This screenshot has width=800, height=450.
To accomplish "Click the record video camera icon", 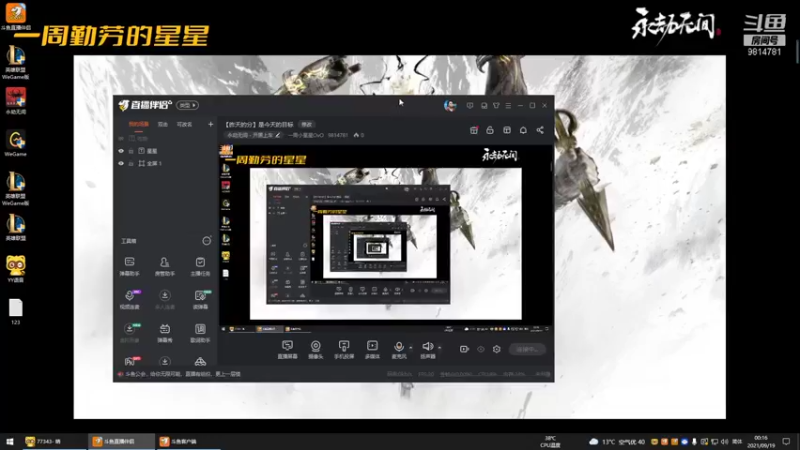I will pos(464,349).
